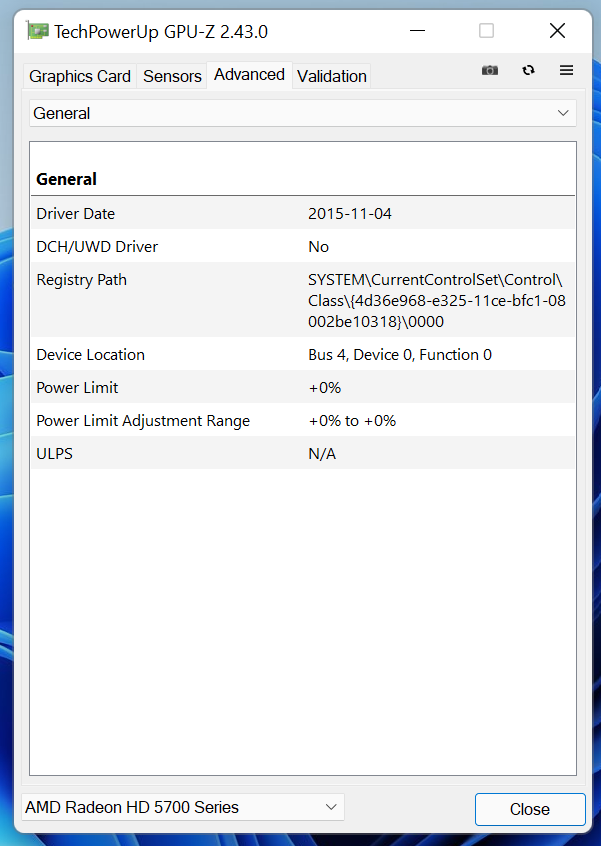Image resolution: width=601 pixels, height=846 pixels.
Task: Click the ULPS label
Action: 54,454
